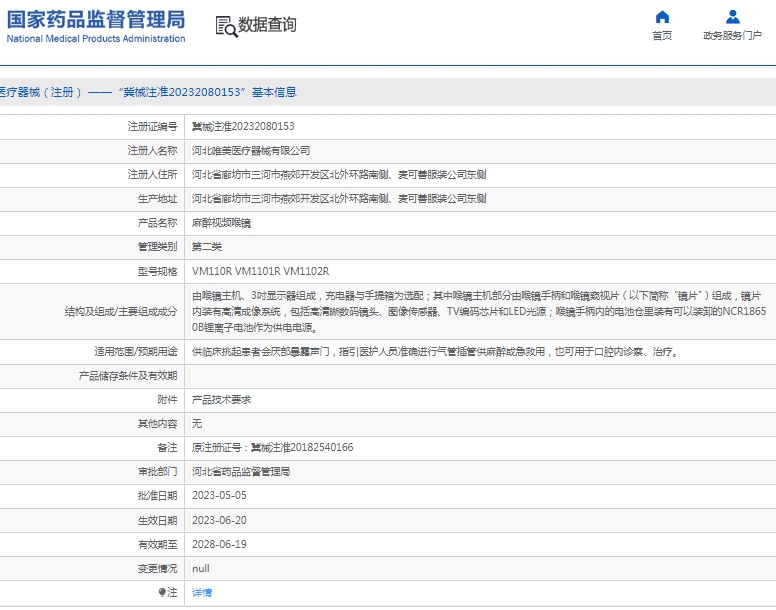
Task: Click the 管理类别 label
Action: [157, 246]
